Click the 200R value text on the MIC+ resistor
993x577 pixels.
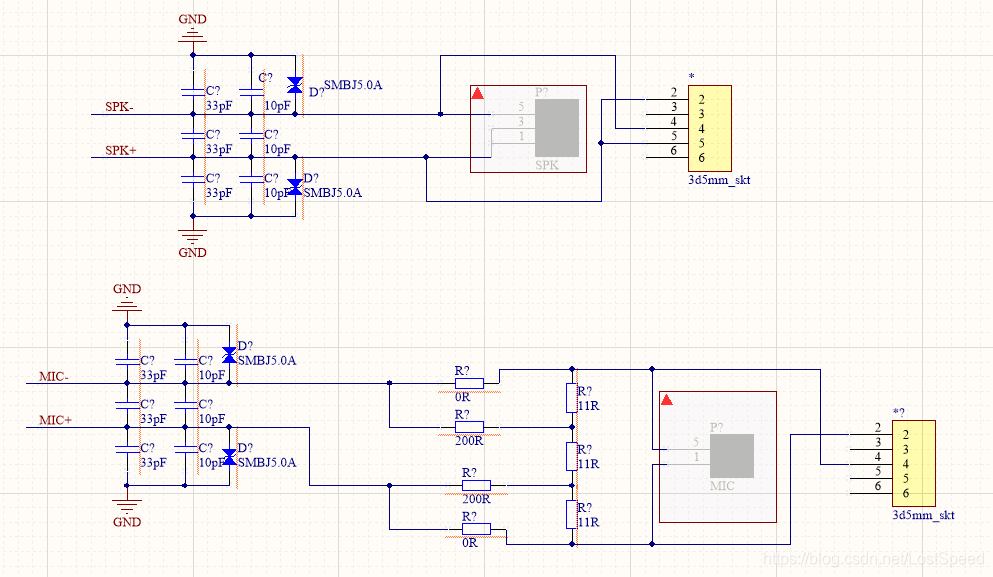click(x=476, y=499)
